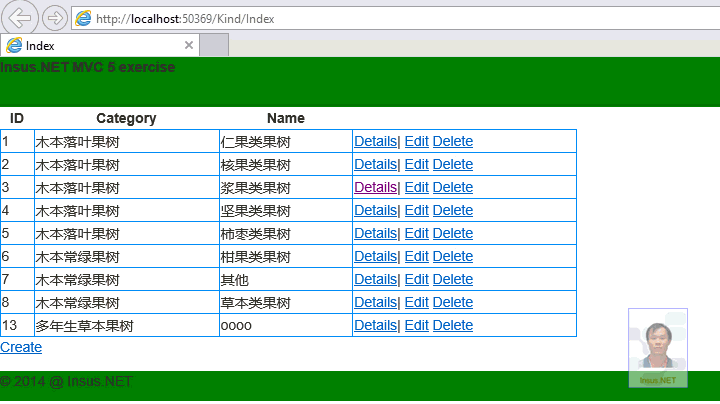The height and width of the screenshot is (404, 720).
Task: Click the 多年生草本果树 category cell
Action: [x=127, y=325]
